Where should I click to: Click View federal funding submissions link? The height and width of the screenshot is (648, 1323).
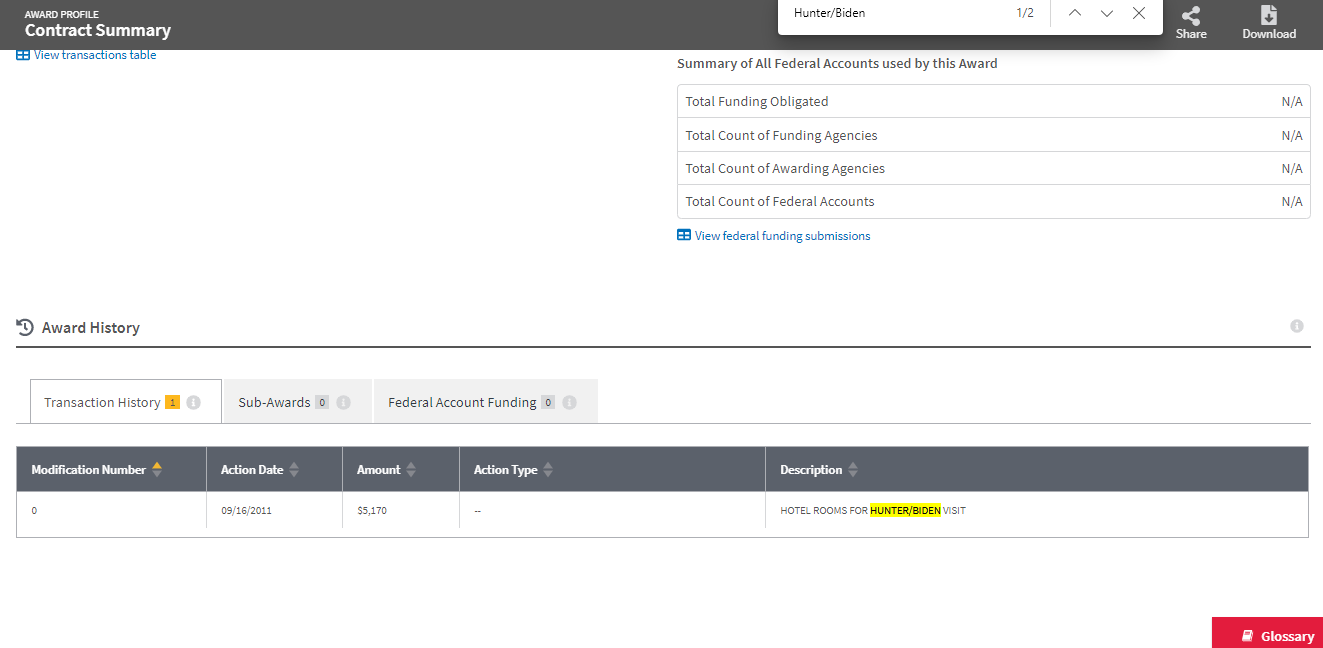782,236
